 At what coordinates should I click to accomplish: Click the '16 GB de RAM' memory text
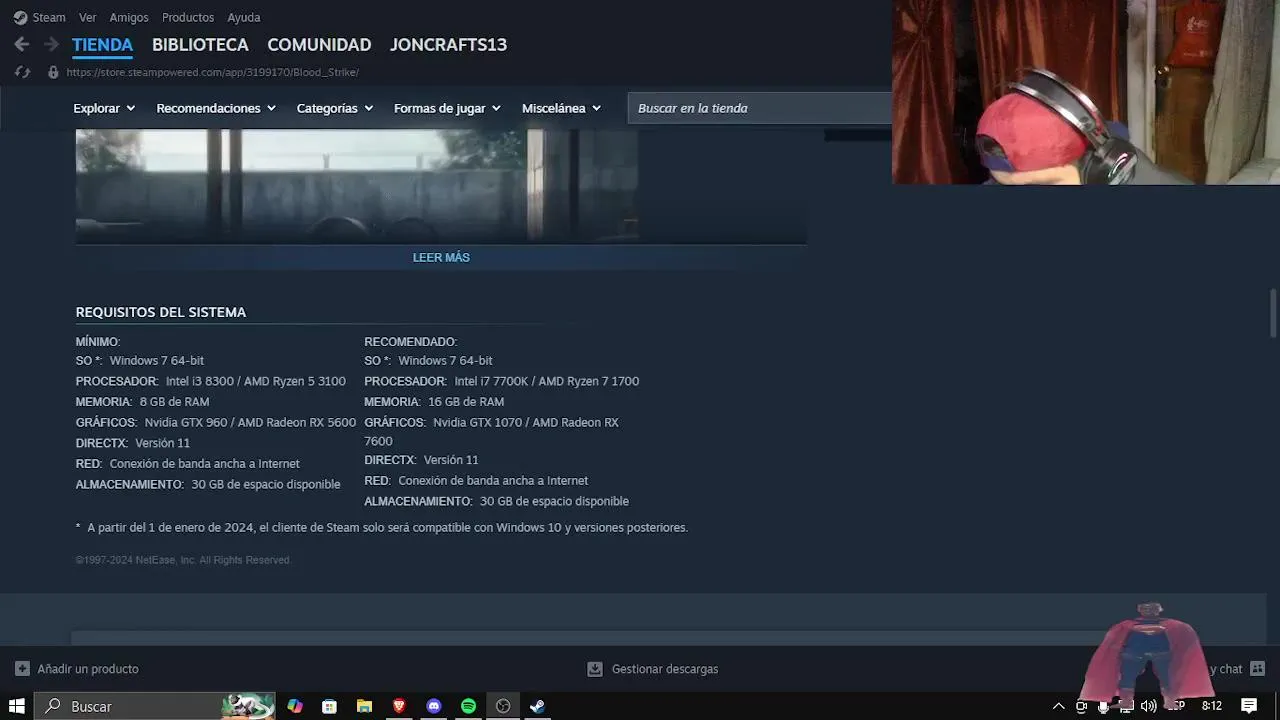pyautogui.click(x=466, y=402)
